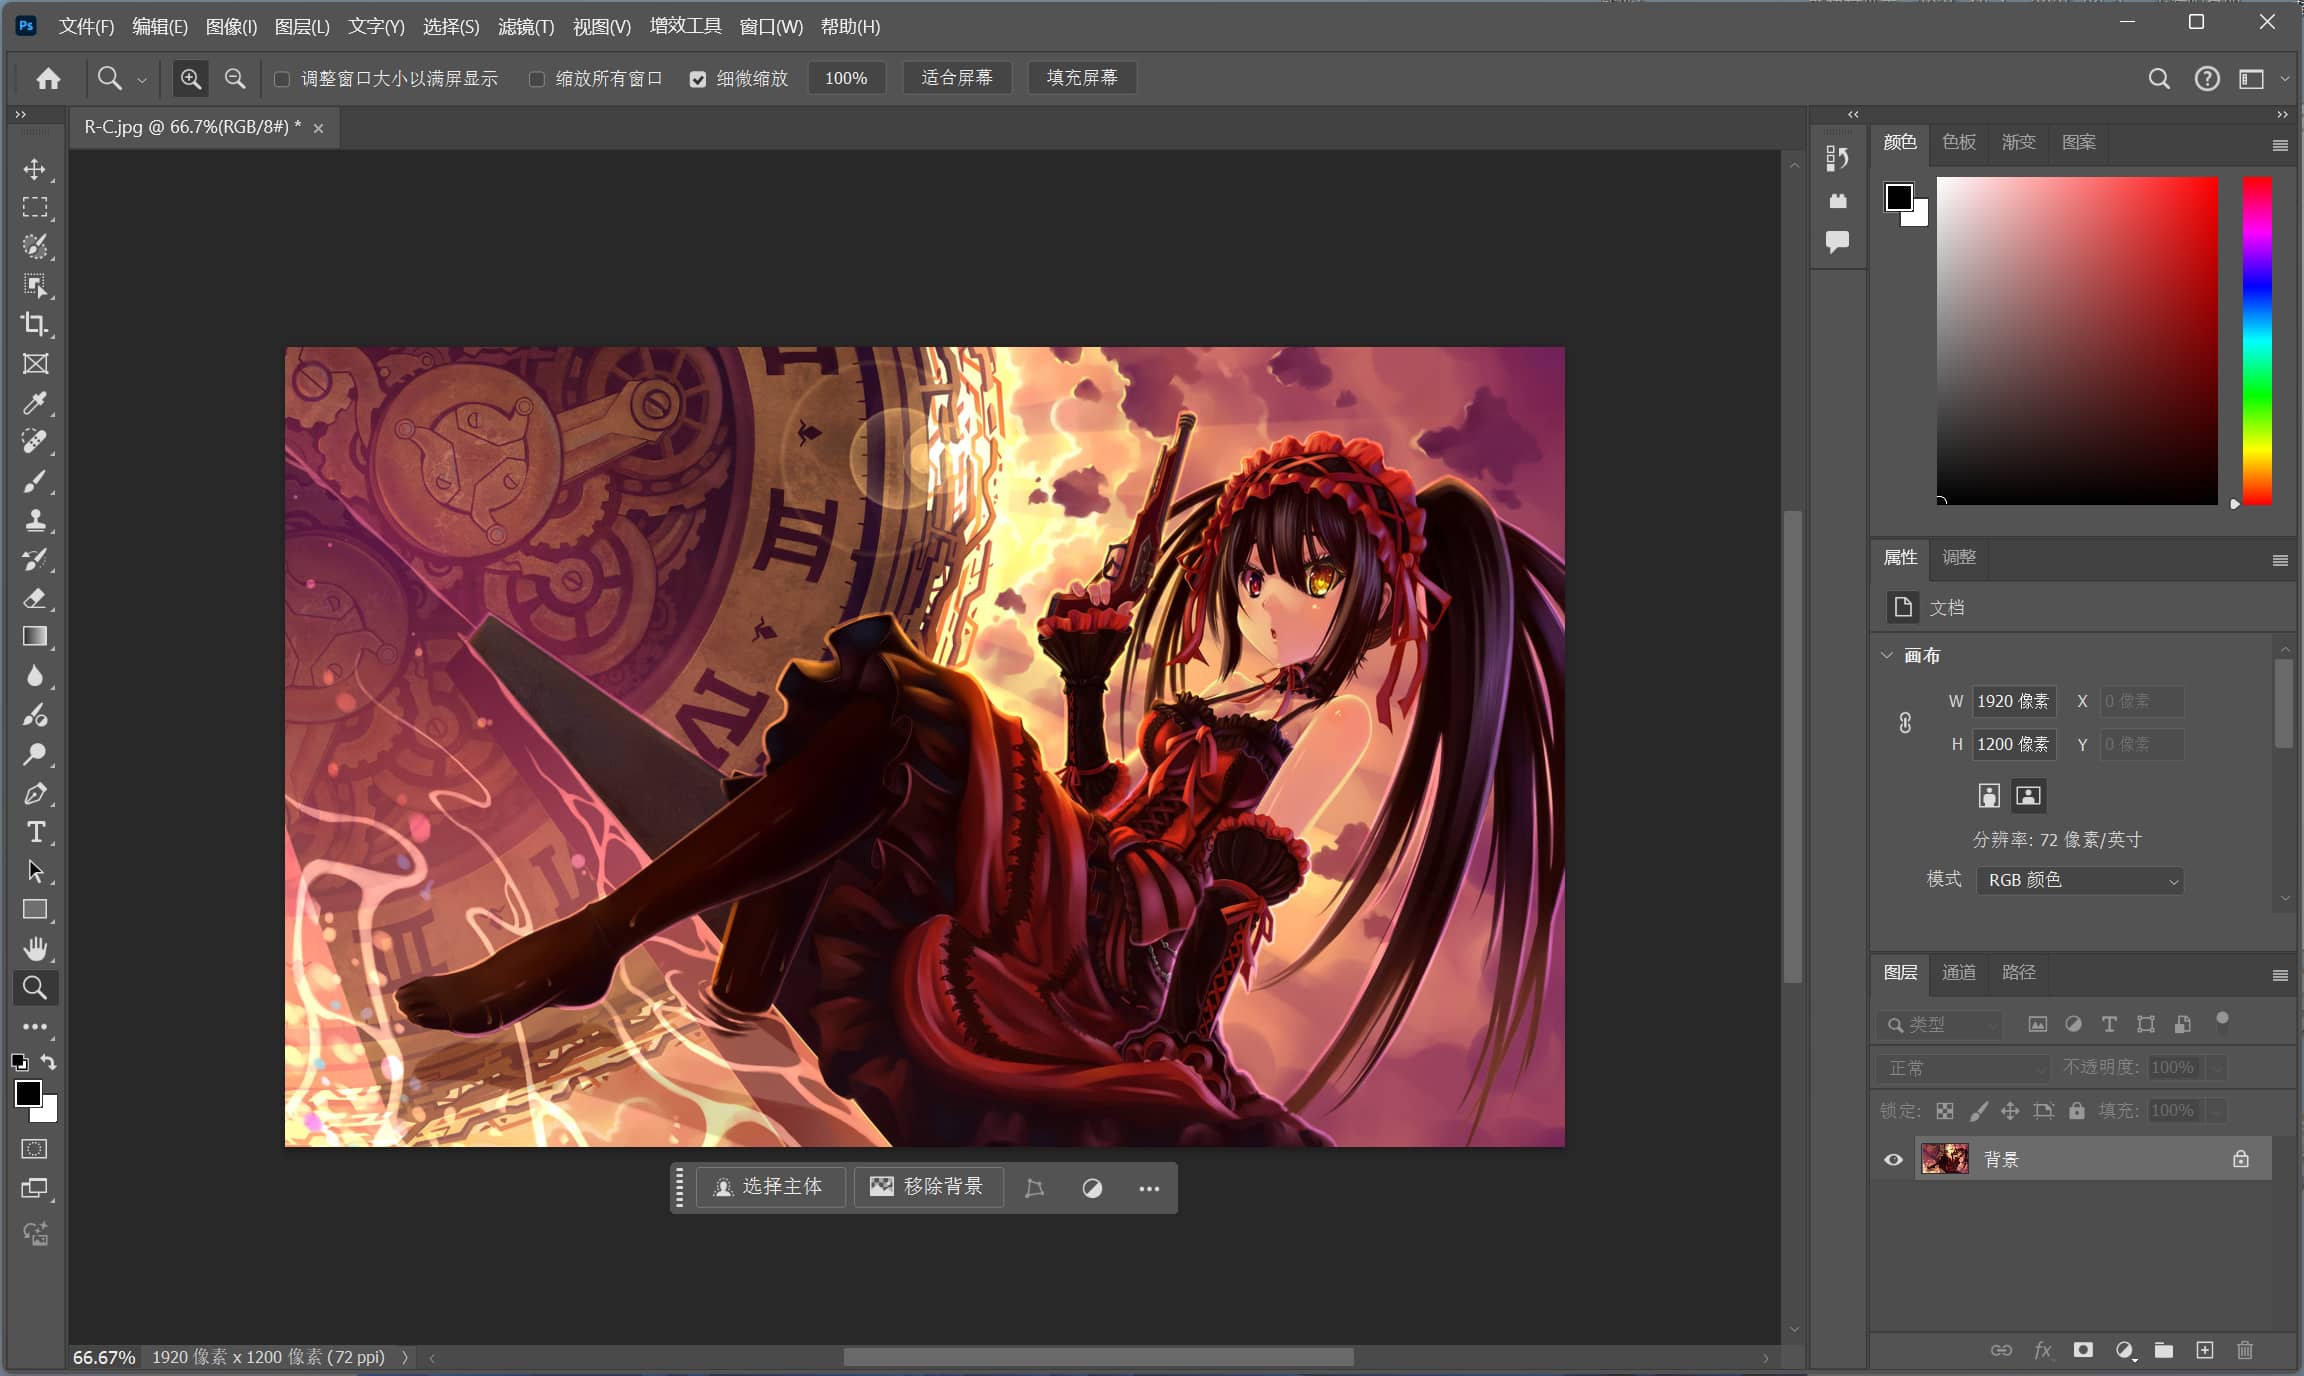Select the Eyedropper tool

coord(35,403)
